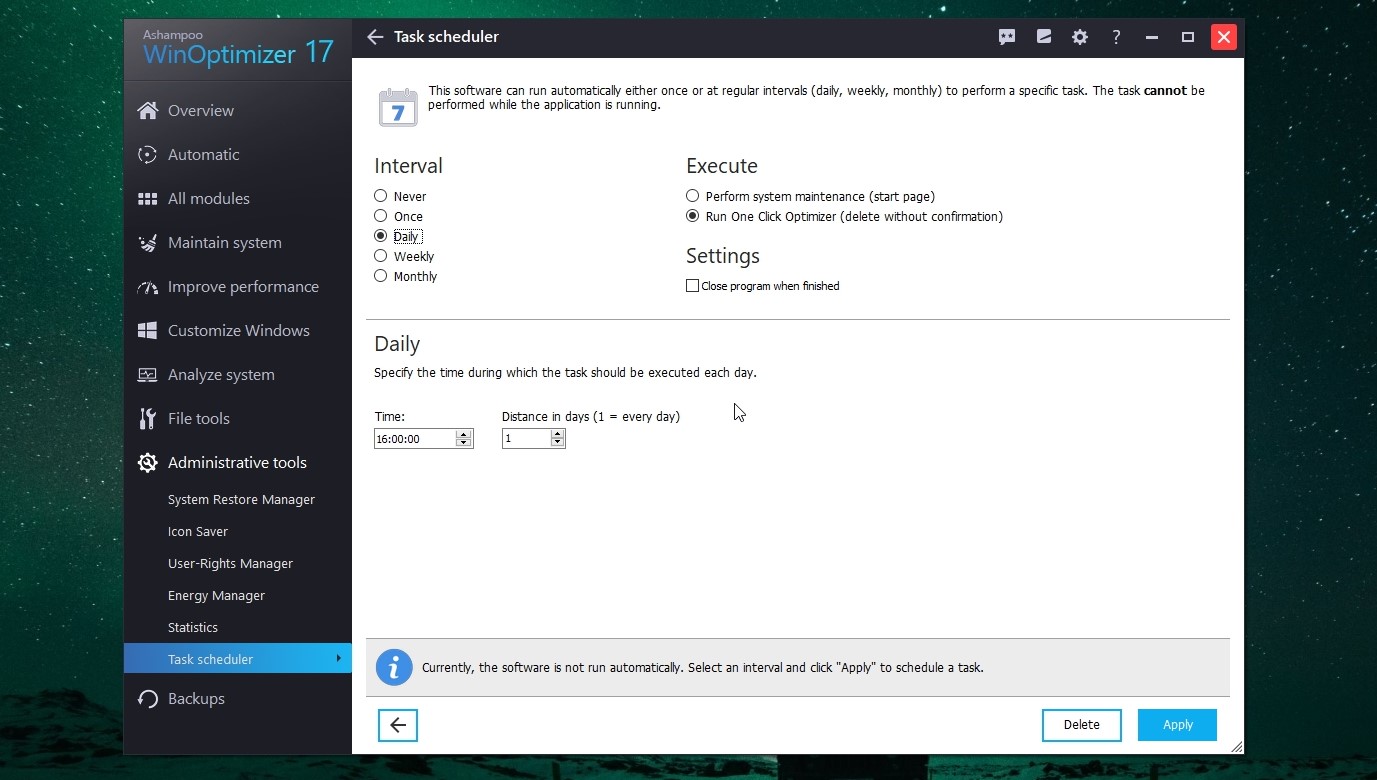Click the Ashampoo WinOptimizer 17 logo
Image resolution: width=1377 pixels, height=780 pixels.
(238, 47)
